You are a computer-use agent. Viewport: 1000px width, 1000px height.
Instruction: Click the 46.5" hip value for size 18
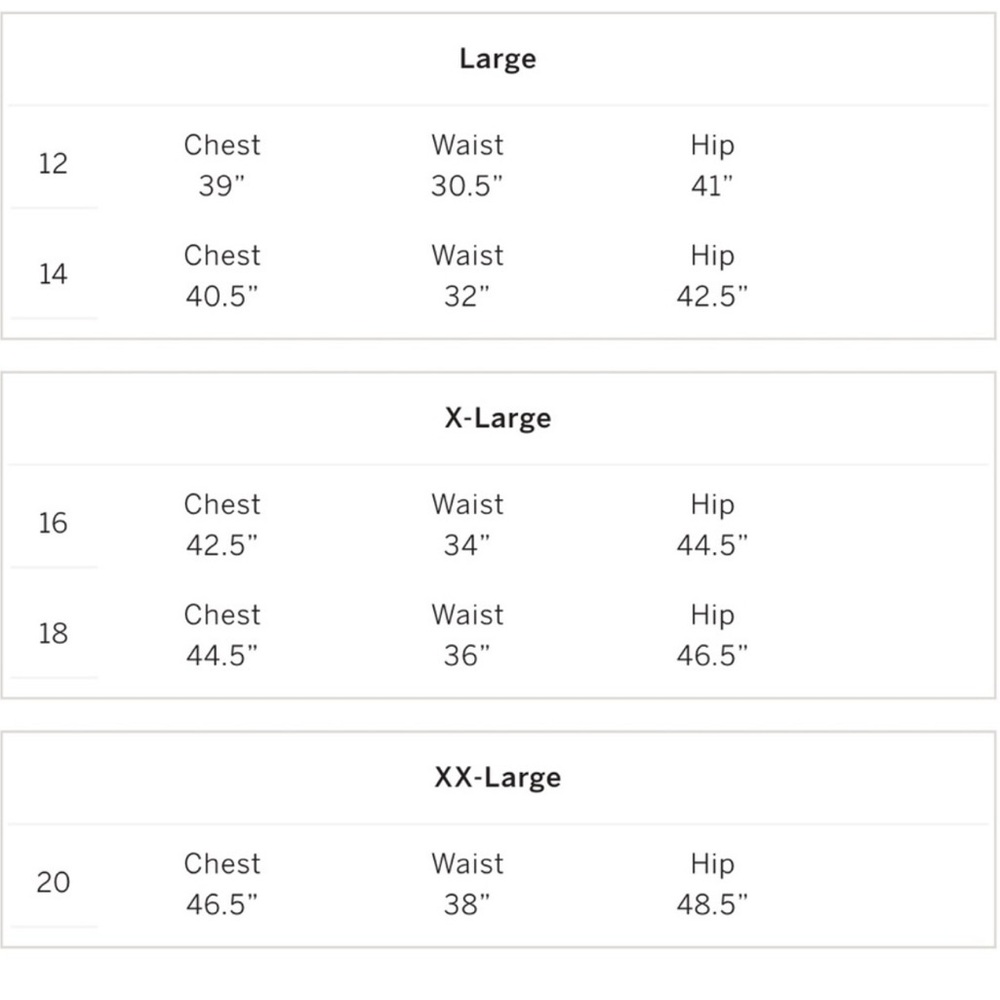pyautogui.click(x=712, y=656)
